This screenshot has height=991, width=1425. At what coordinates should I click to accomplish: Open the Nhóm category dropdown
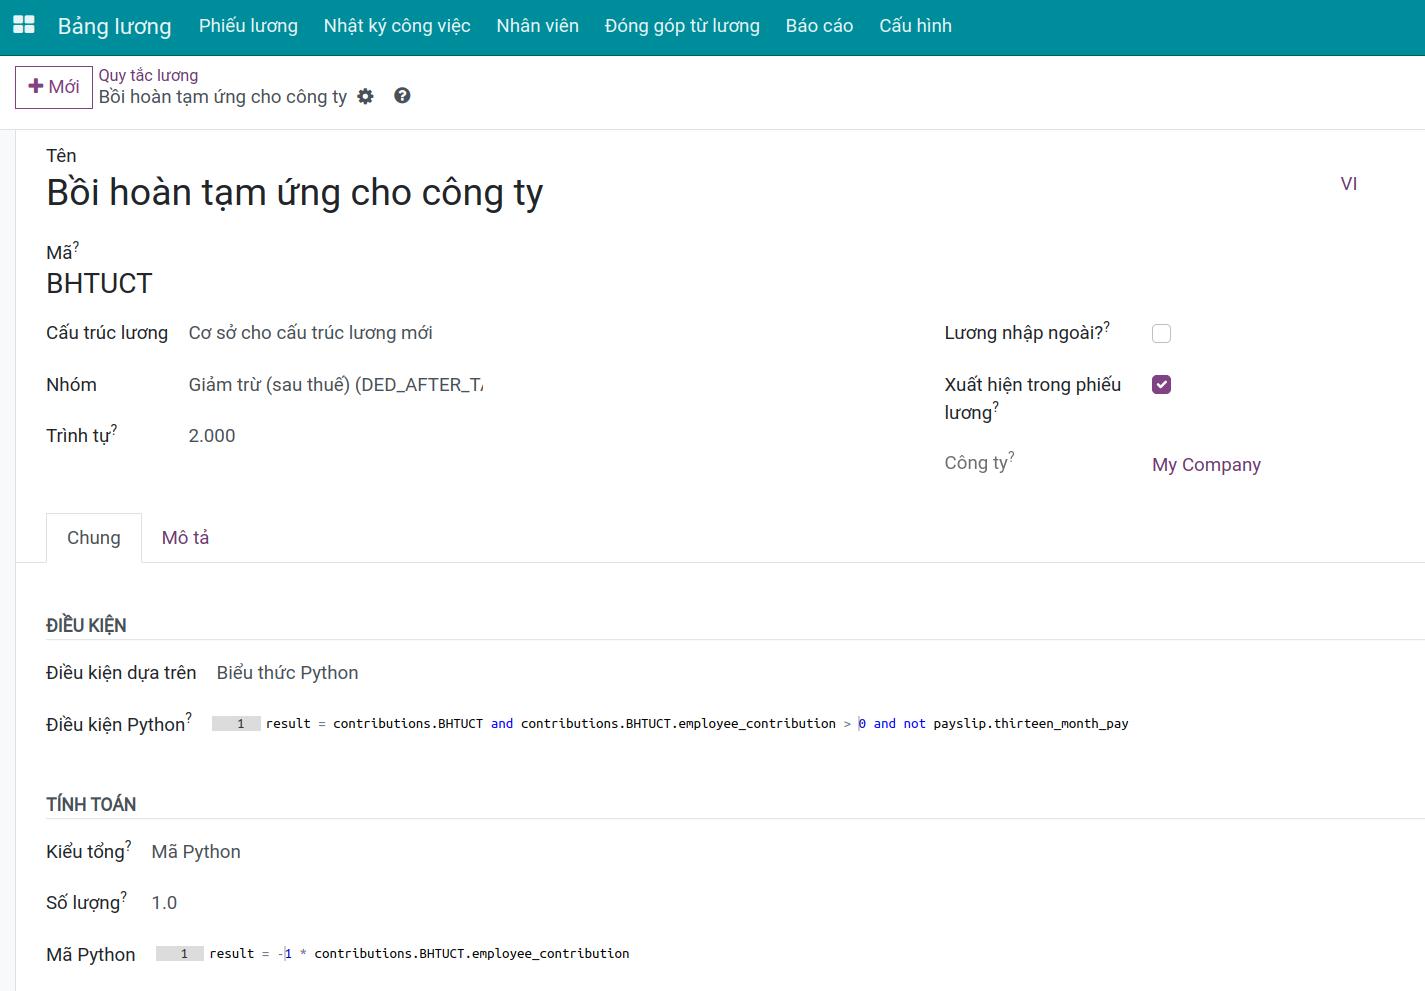335,385
